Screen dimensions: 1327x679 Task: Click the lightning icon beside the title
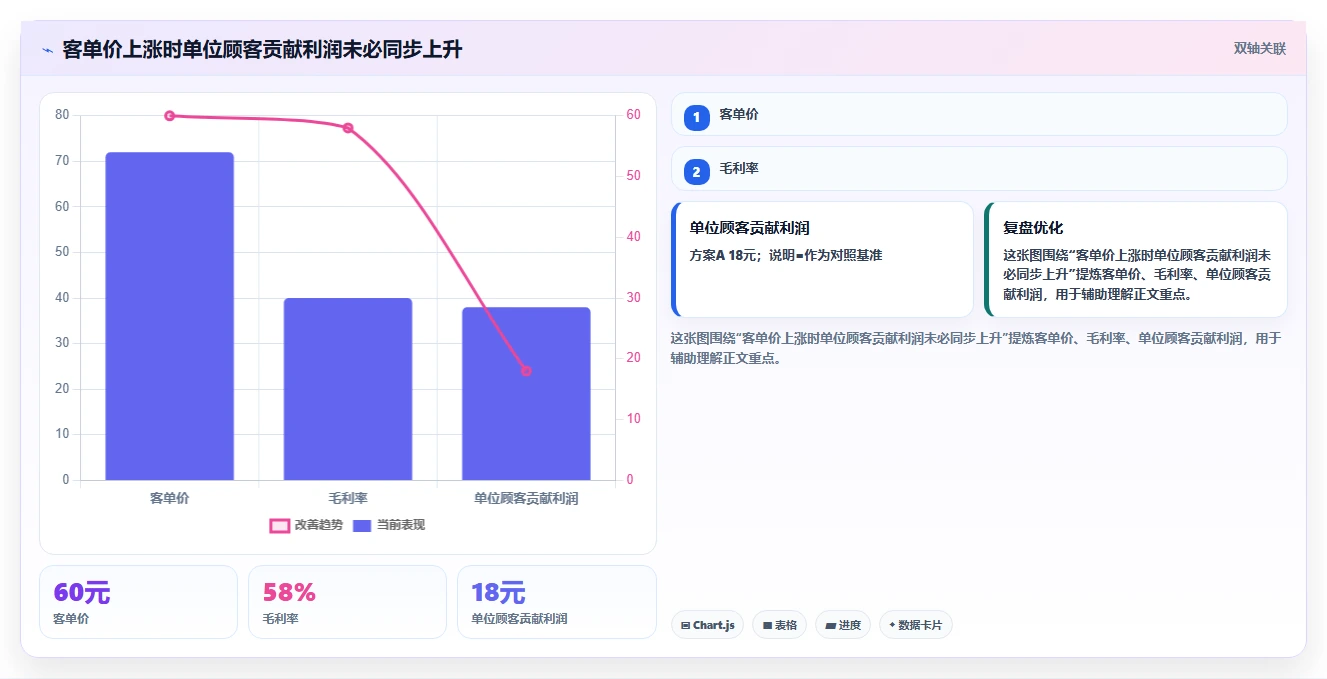tap(47, 50)
